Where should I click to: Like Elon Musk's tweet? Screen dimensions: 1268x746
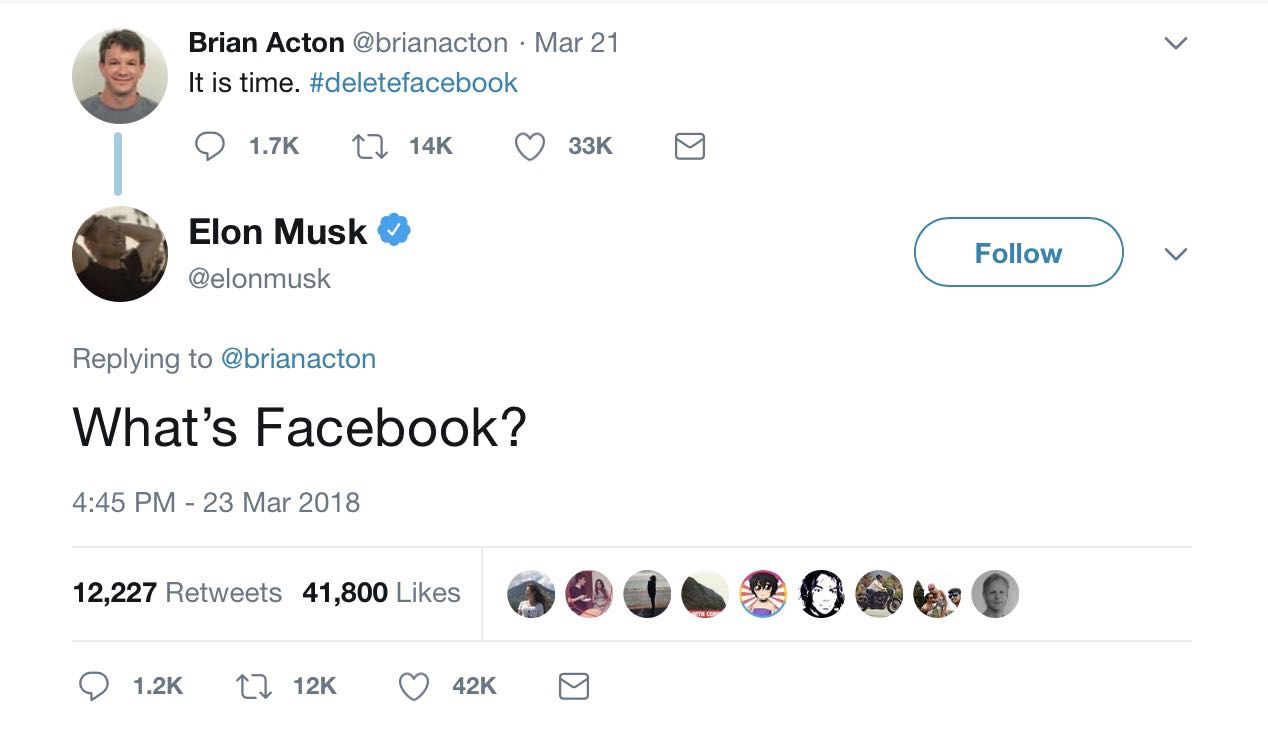pos(413,686)
